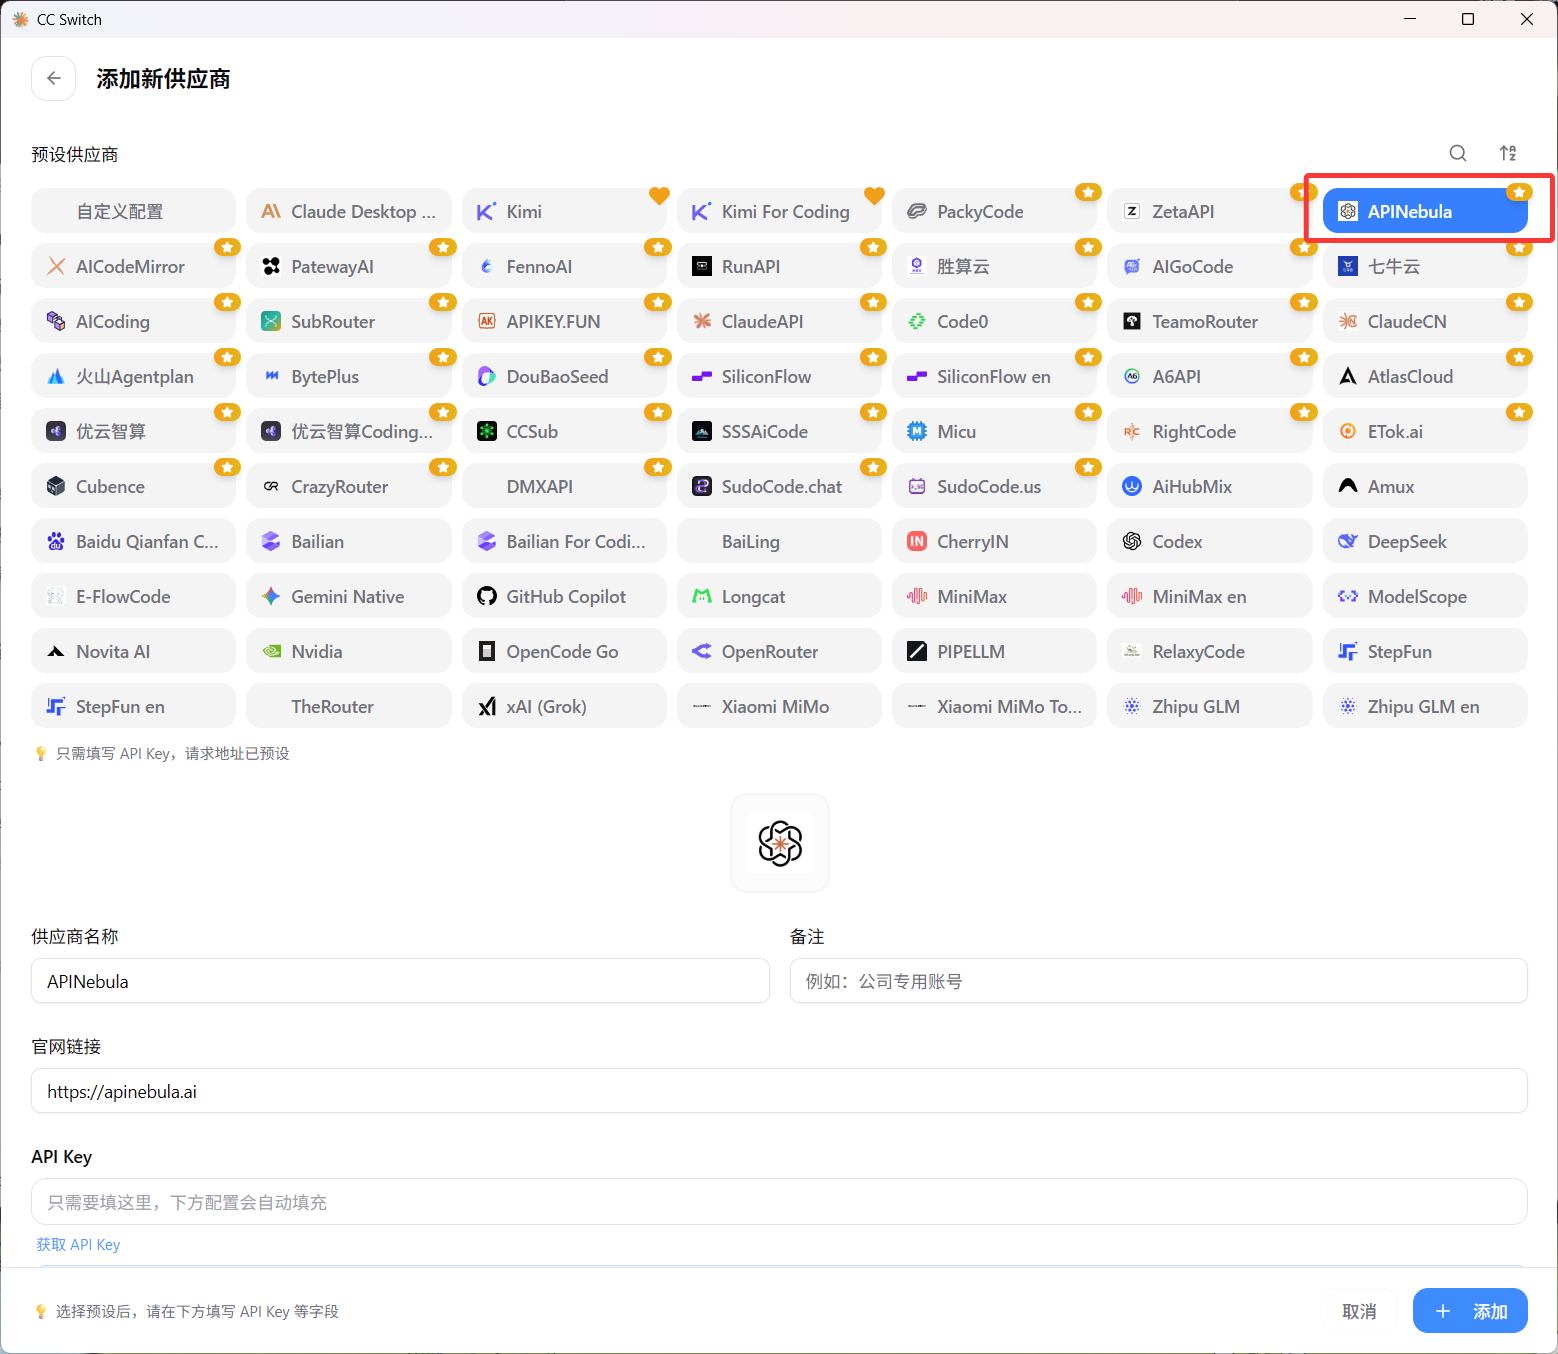Select the CherryIN preset
1558x1354 pixels.
[x=994, y=541]
